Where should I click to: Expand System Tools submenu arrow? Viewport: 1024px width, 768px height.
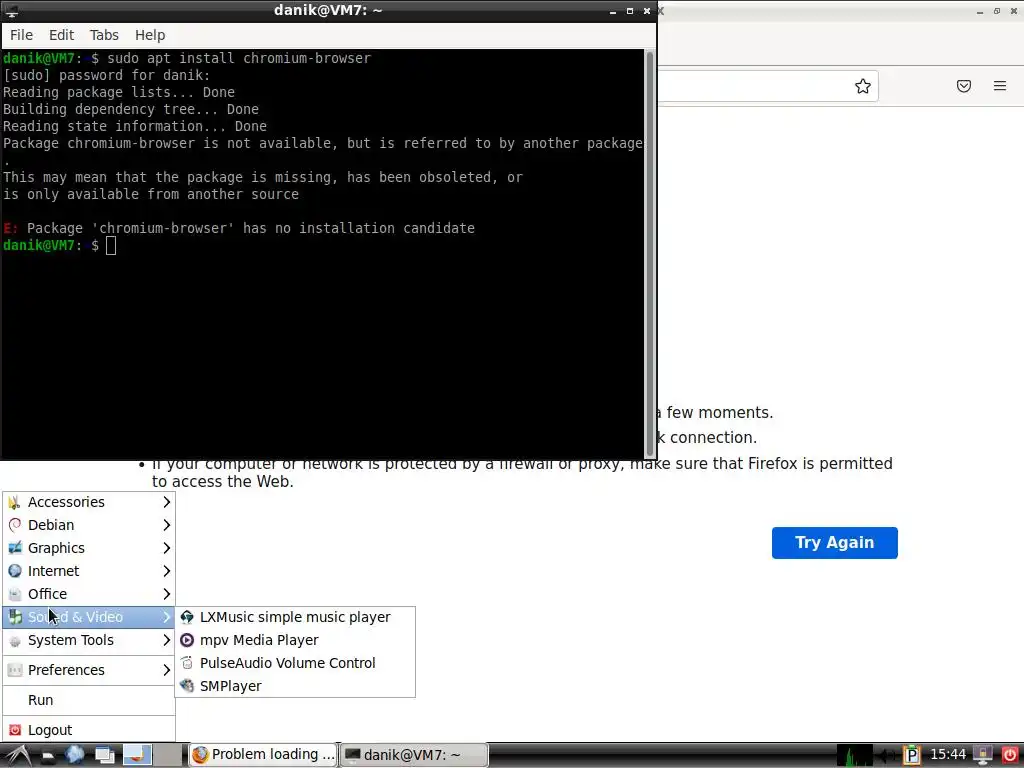(167, 640)
